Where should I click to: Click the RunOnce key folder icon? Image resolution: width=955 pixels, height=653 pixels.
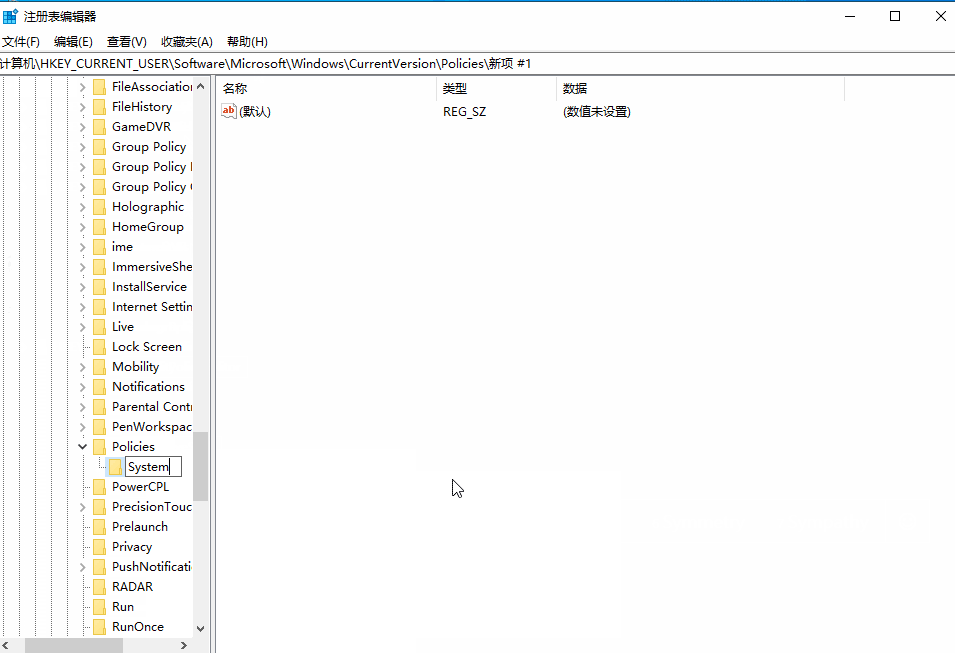[99, 626]
